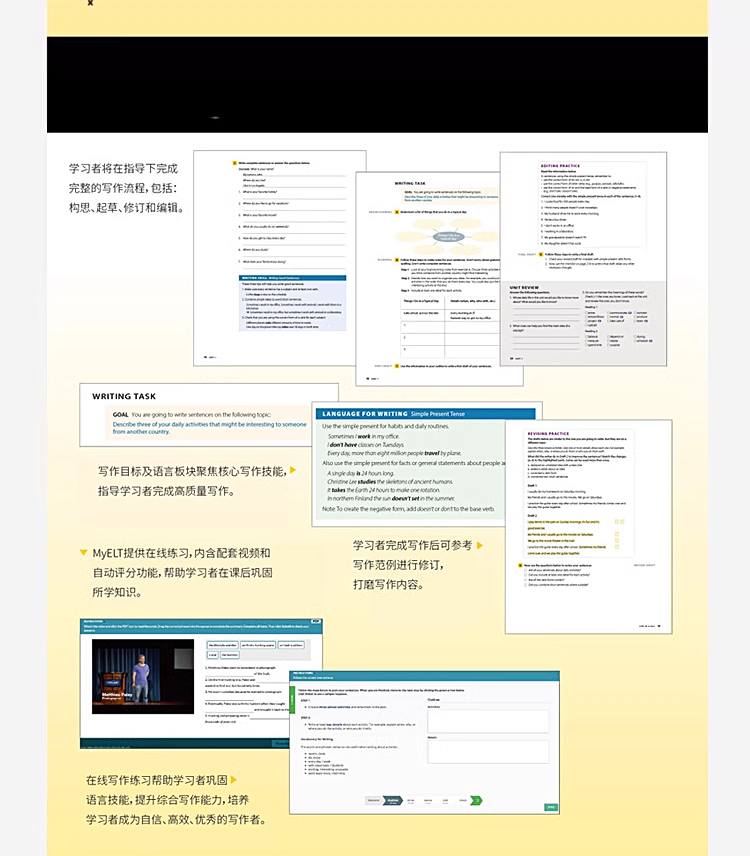This screenshot has width=750, height=856.
Task: Click the teal instructions header of the outline exercise
Action: click(424, 676)
